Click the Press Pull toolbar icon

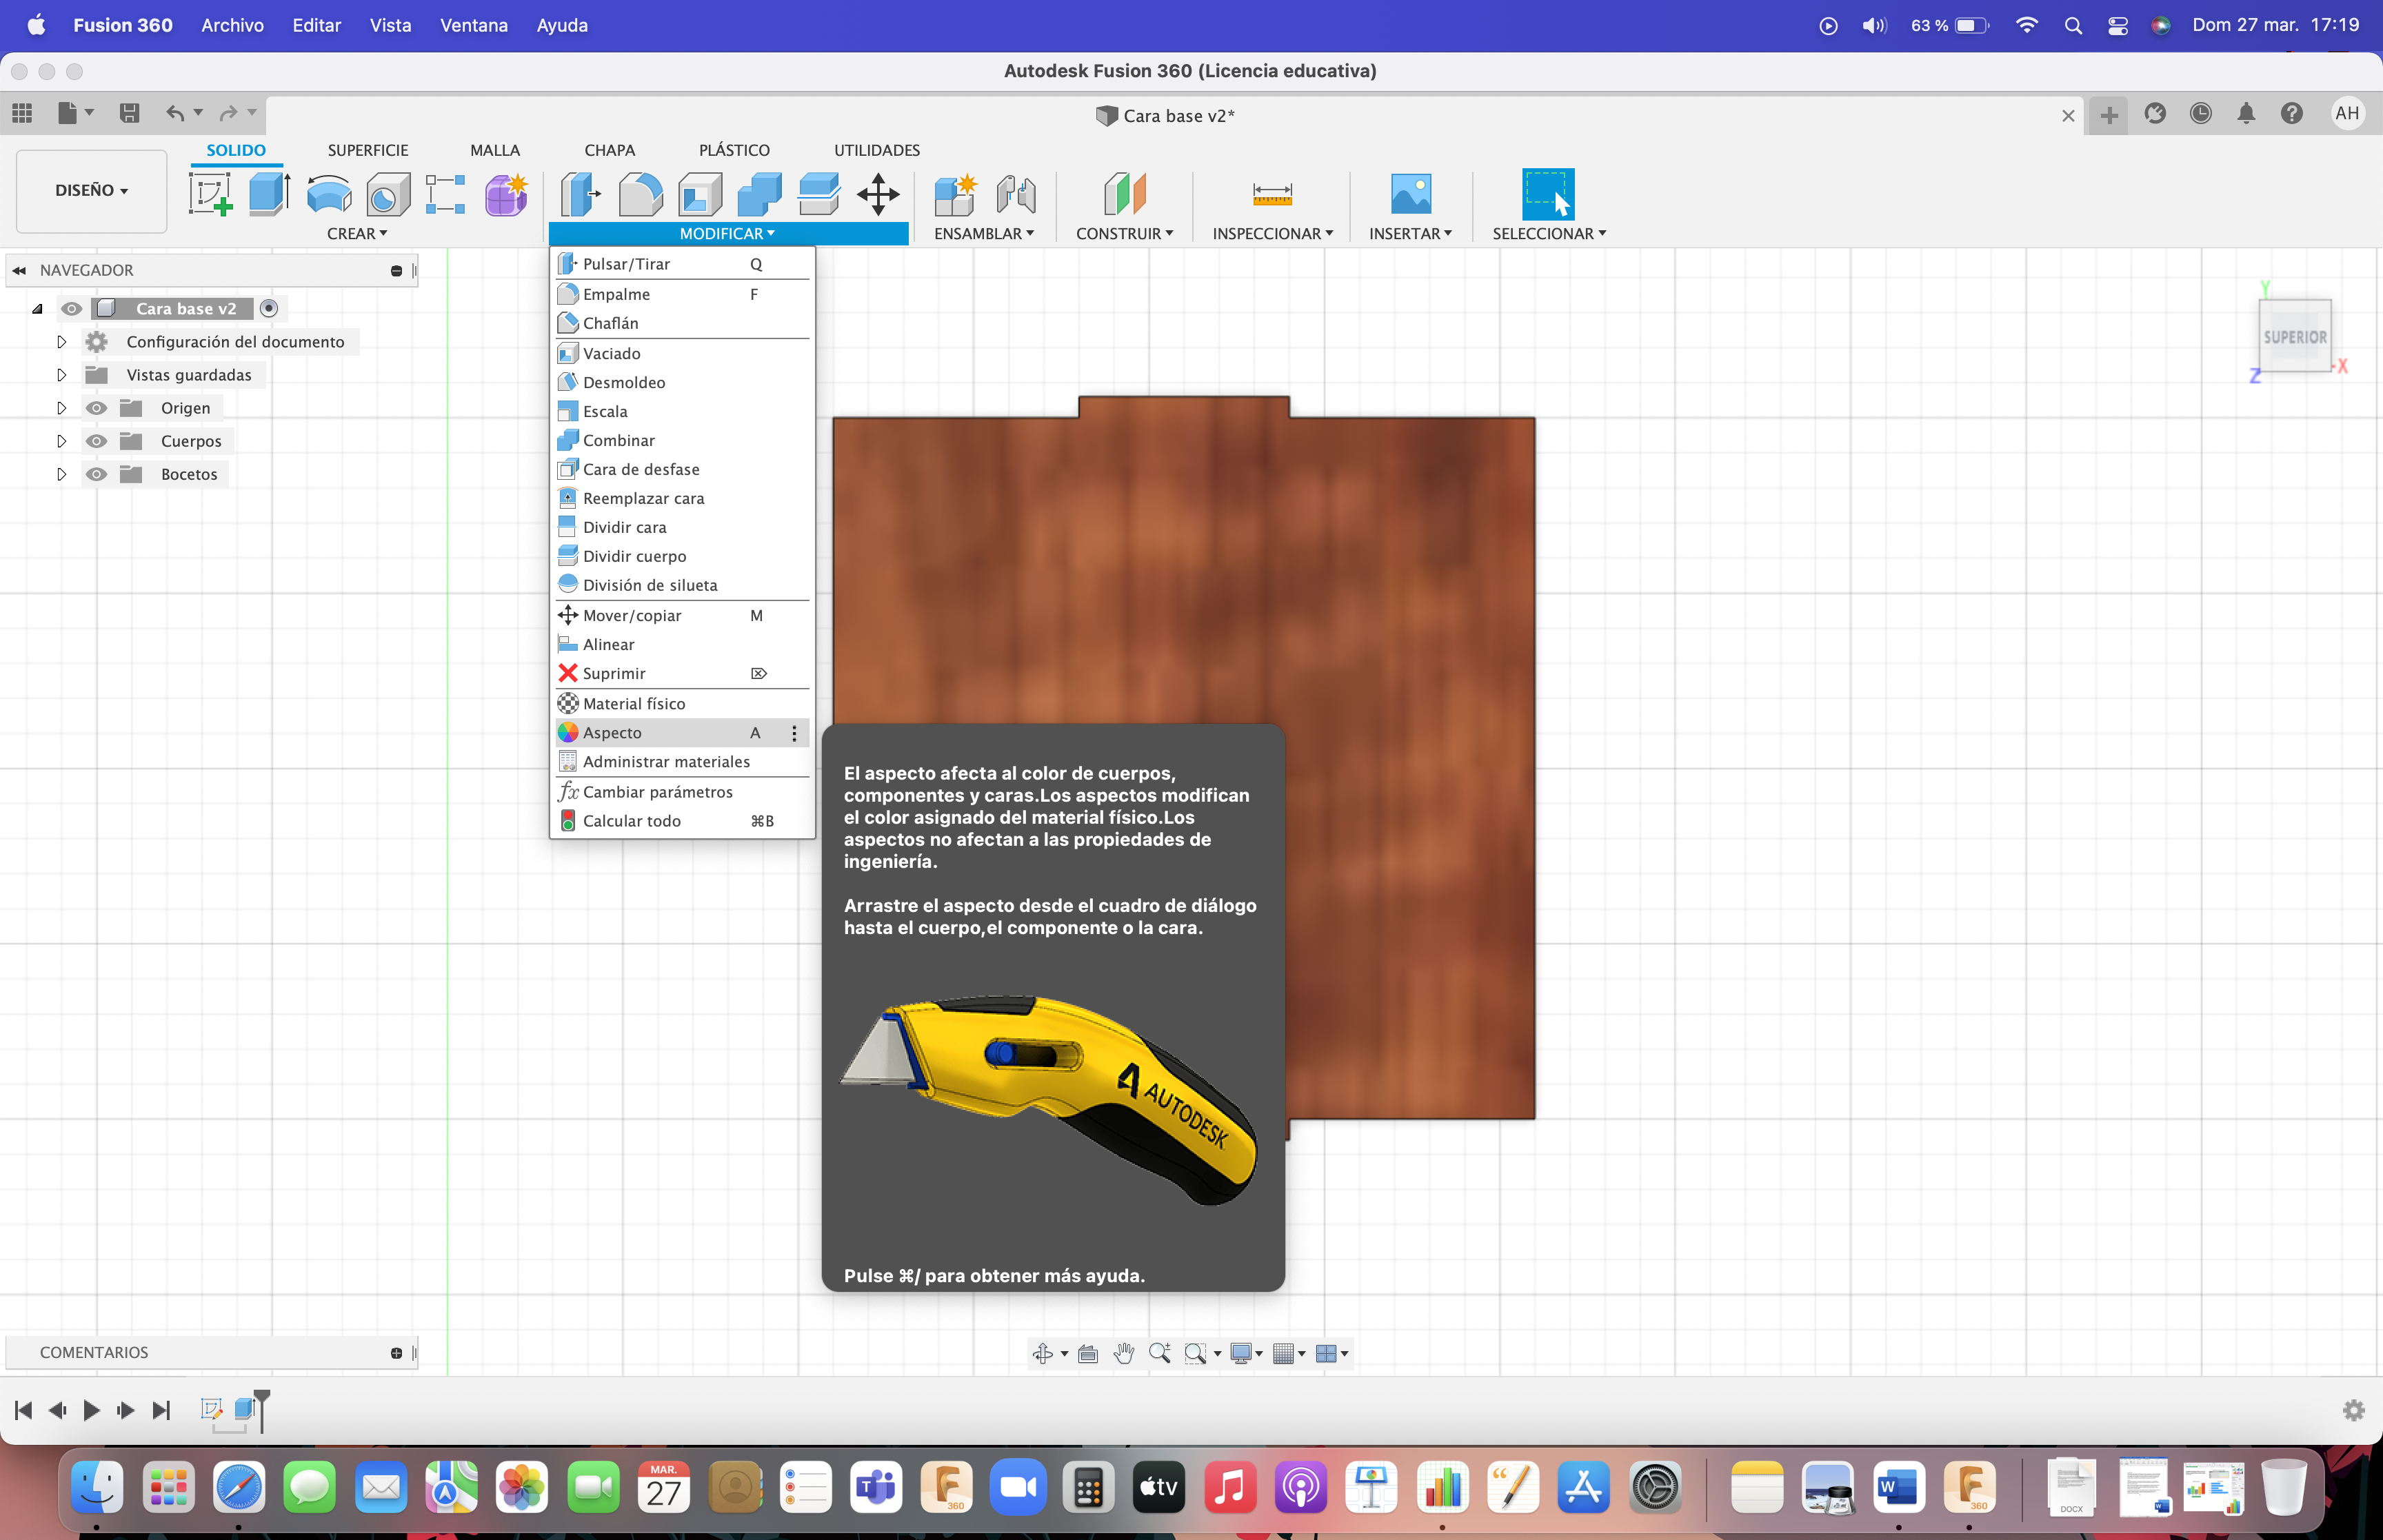pos(580,194)
